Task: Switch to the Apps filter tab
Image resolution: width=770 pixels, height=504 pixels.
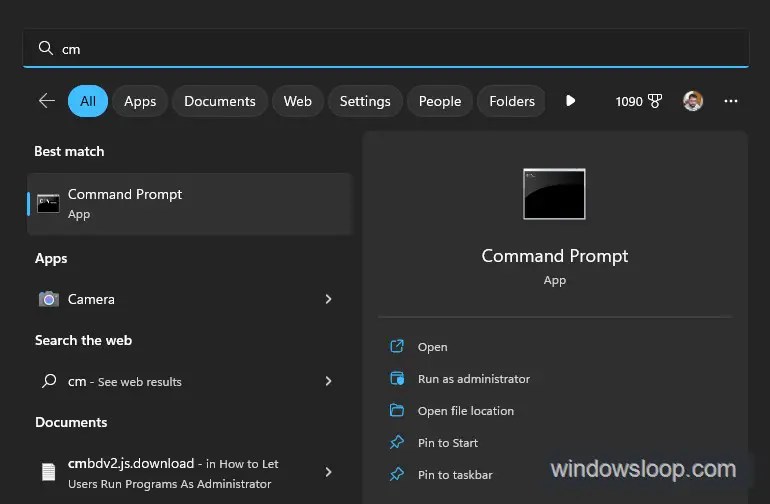Action: 140,101
